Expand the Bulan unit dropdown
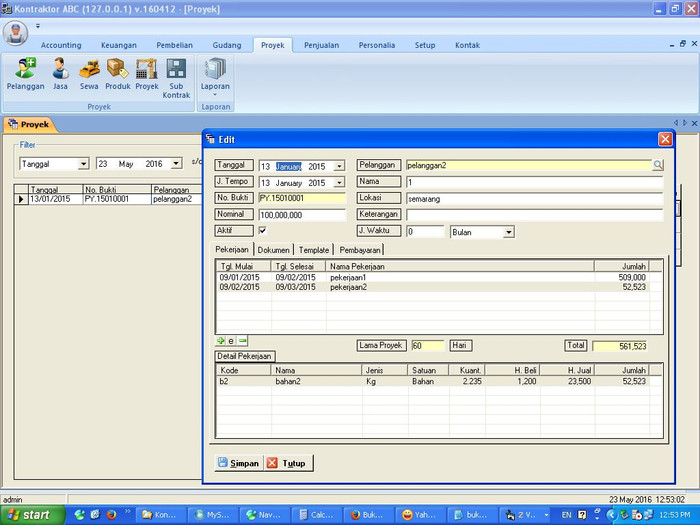700x525 pixels. tap(509, 232)
